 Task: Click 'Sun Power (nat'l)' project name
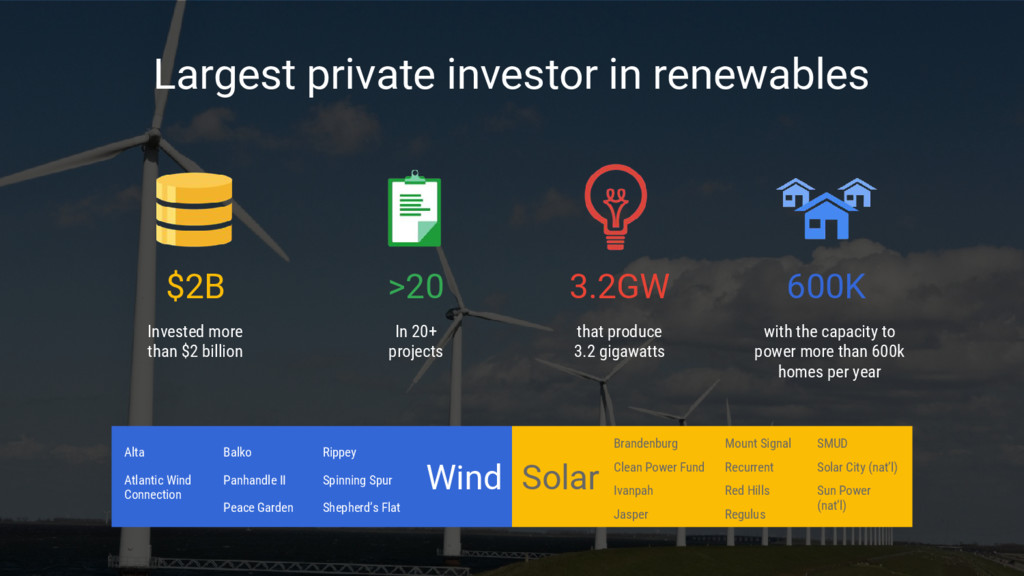pos(843,498)
